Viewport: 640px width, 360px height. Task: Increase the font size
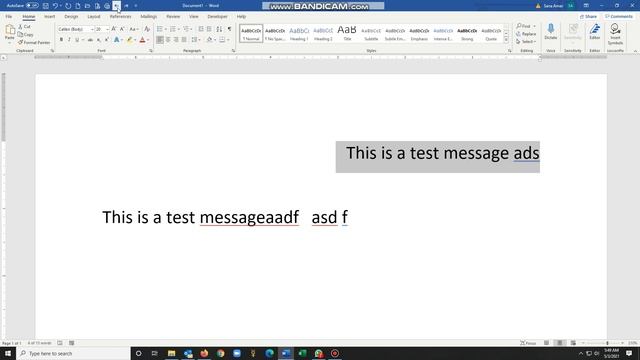click(x=114, y=29)
